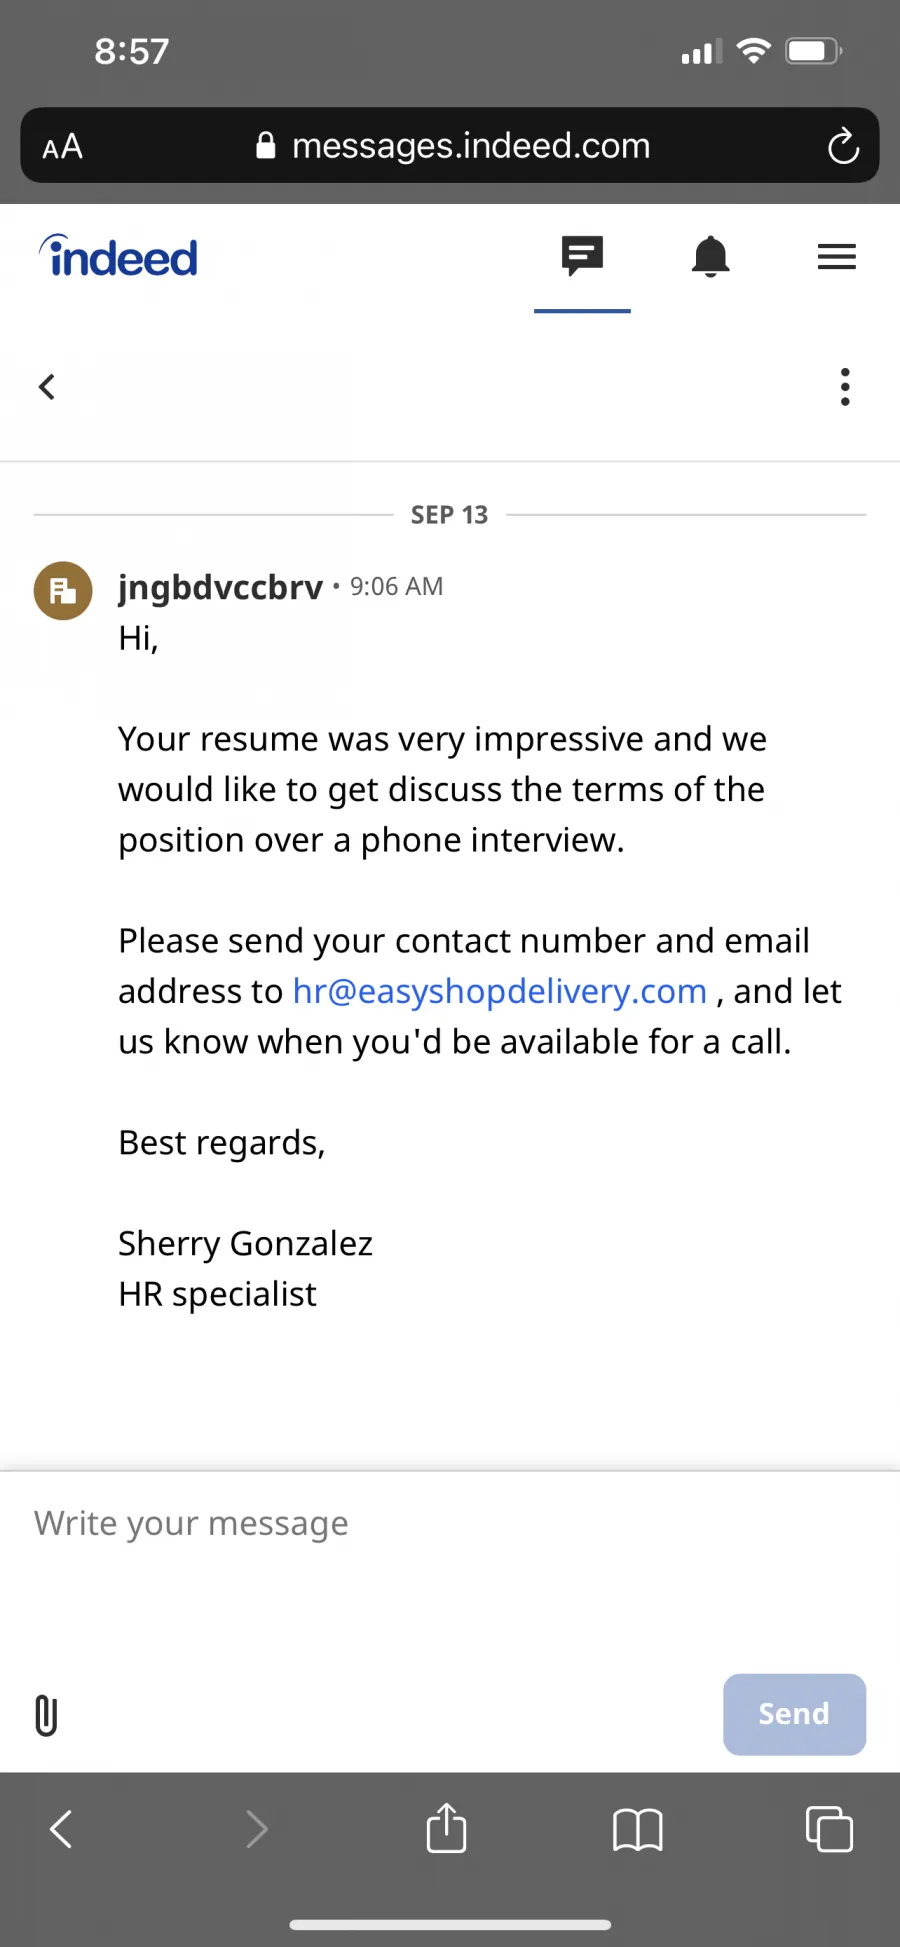Focus the Write your message field
900x1947 pixels.
pos(450,1560)
